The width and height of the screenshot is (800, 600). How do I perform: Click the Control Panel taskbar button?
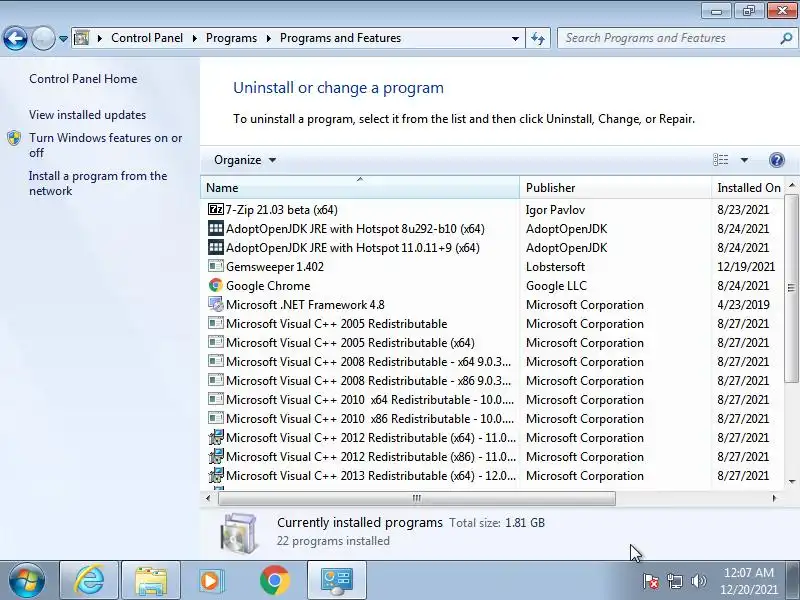(x=337, y=580)
